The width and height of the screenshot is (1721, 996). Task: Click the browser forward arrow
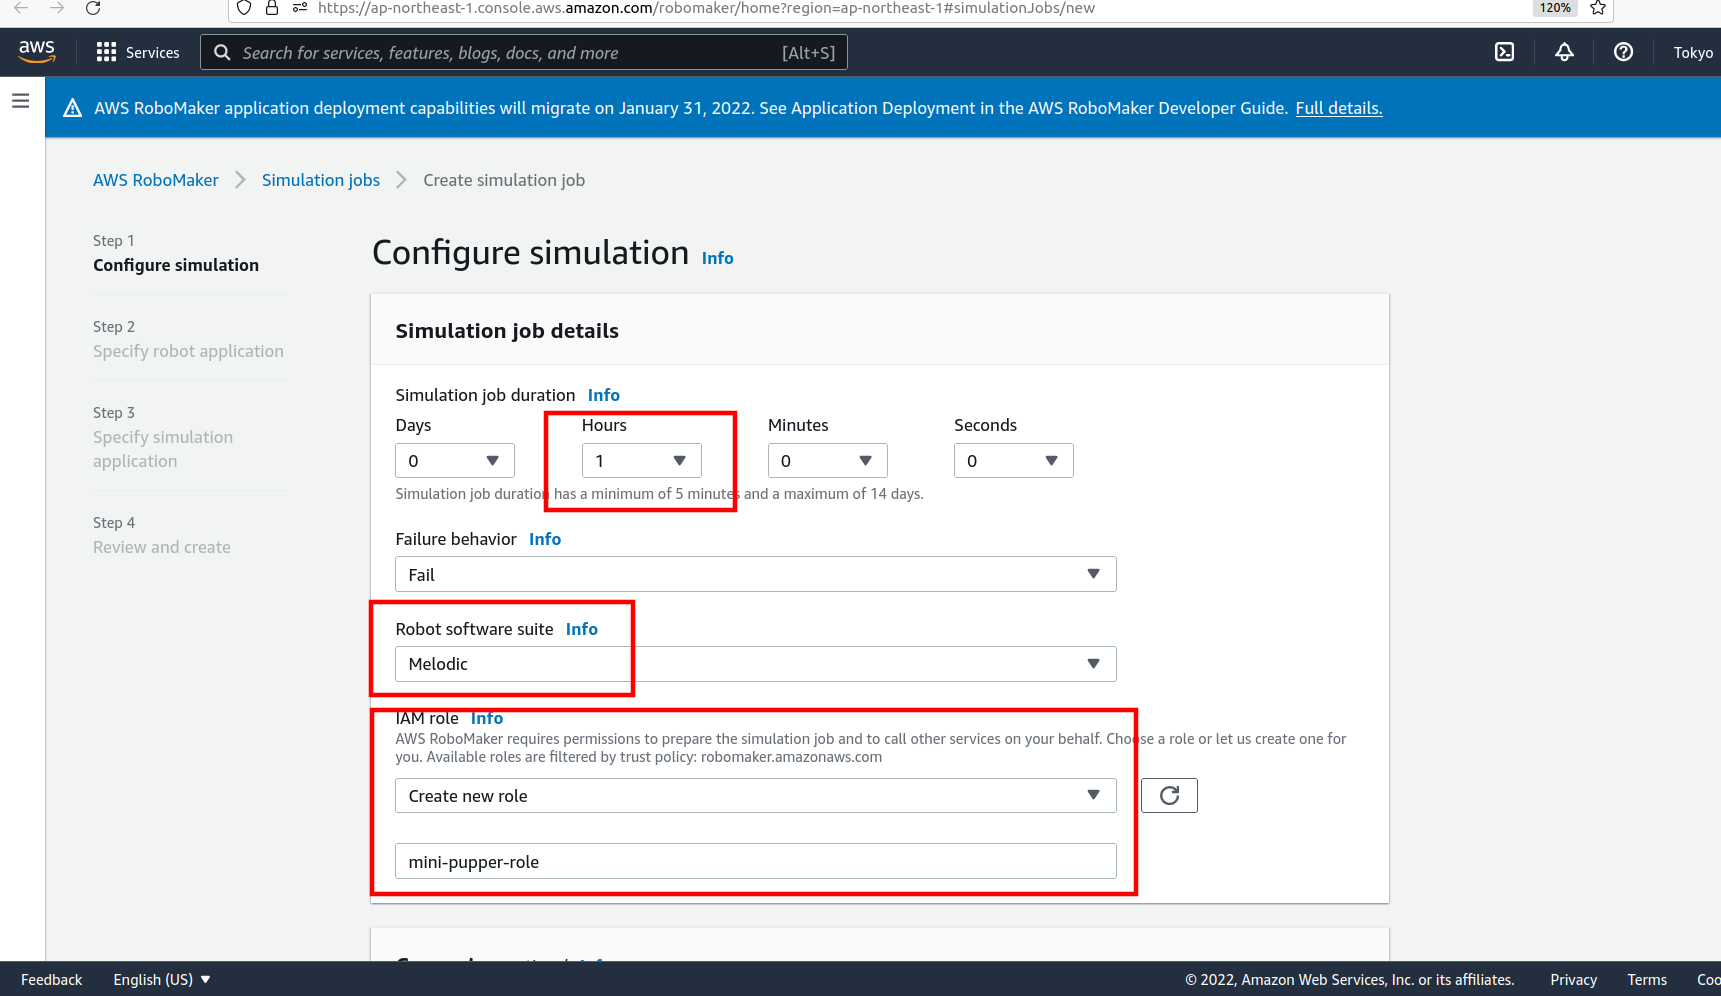coord(57,8)
